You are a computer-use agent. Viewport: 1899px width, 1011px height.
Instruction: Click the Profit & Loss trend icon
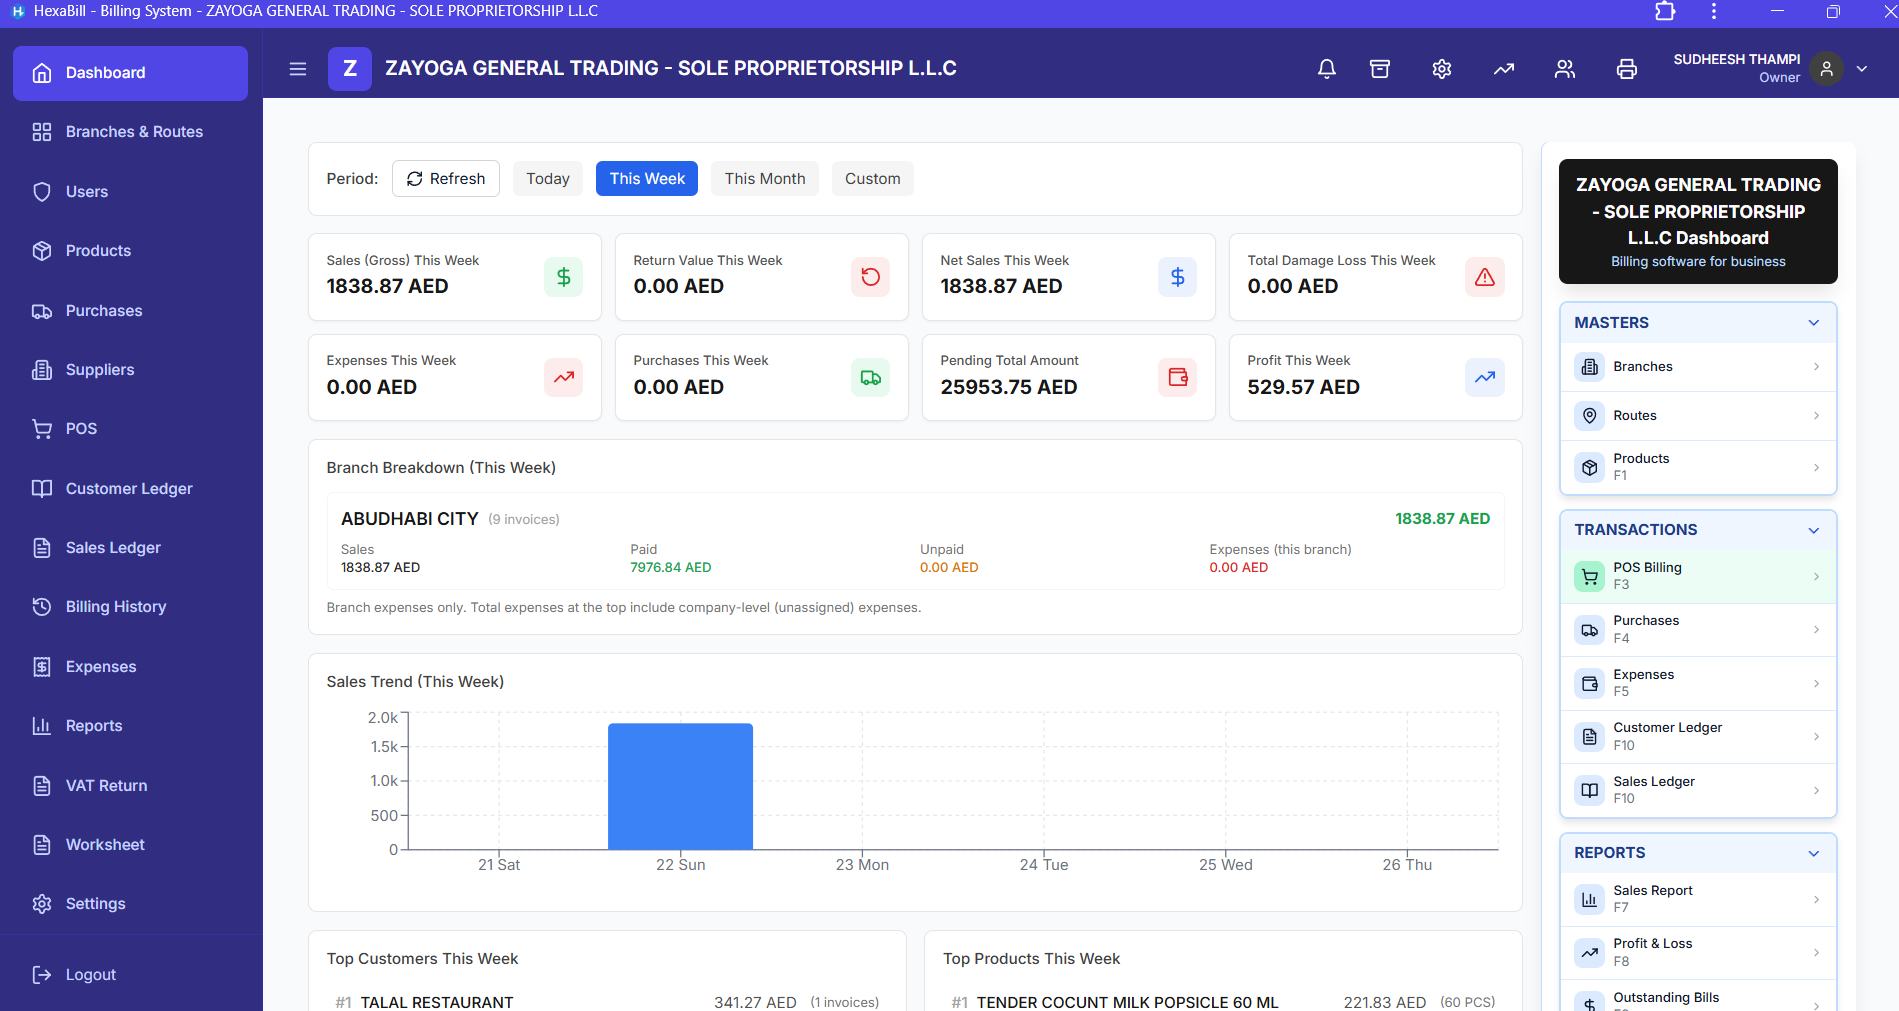(1589, 952)
